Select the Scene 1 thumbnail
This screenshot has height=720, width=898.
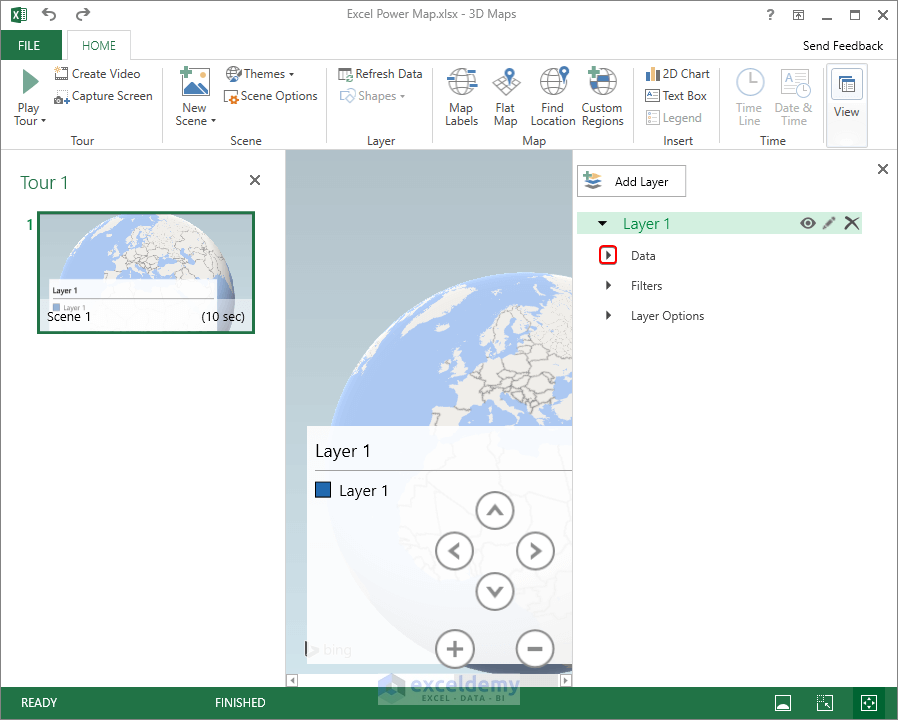pos(146,273)
